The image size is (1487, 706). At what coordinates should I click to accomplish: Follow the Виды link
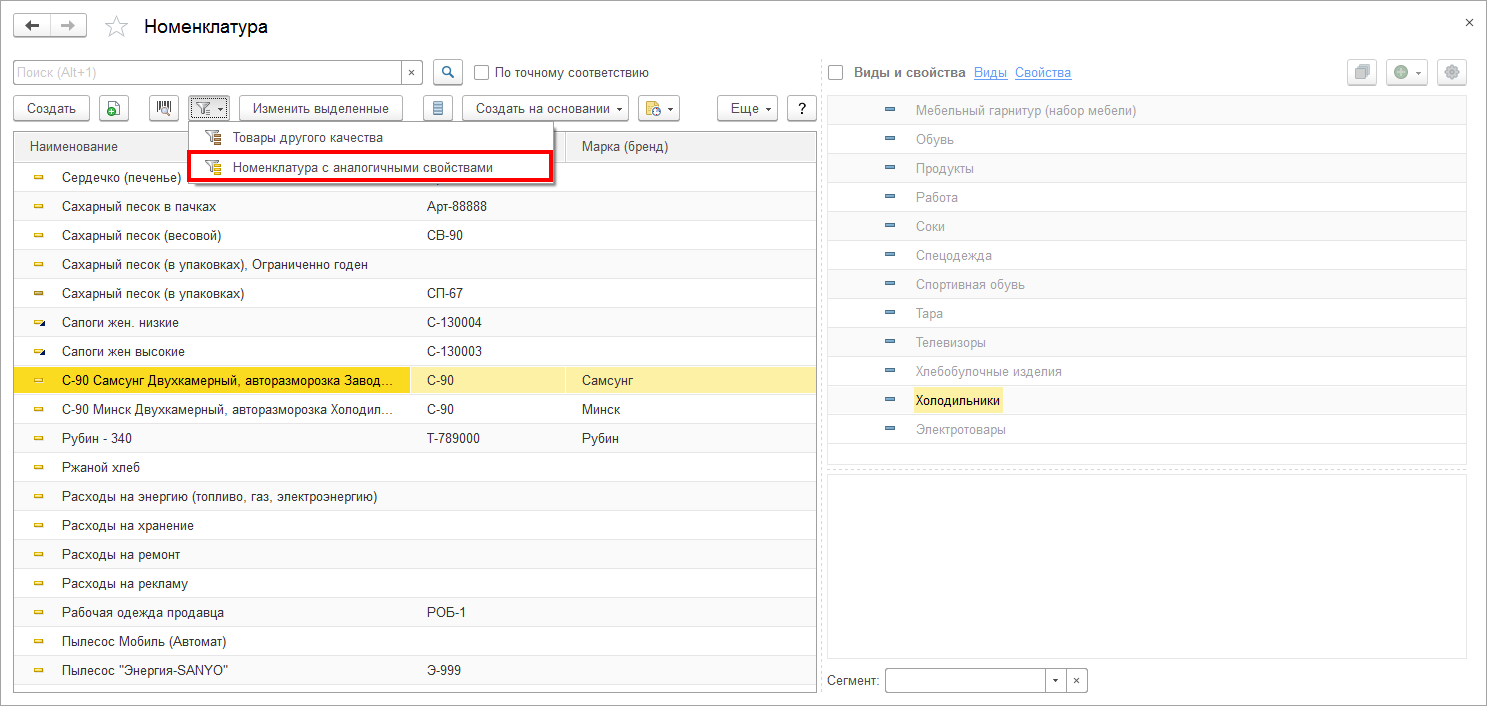coord(990,73)
